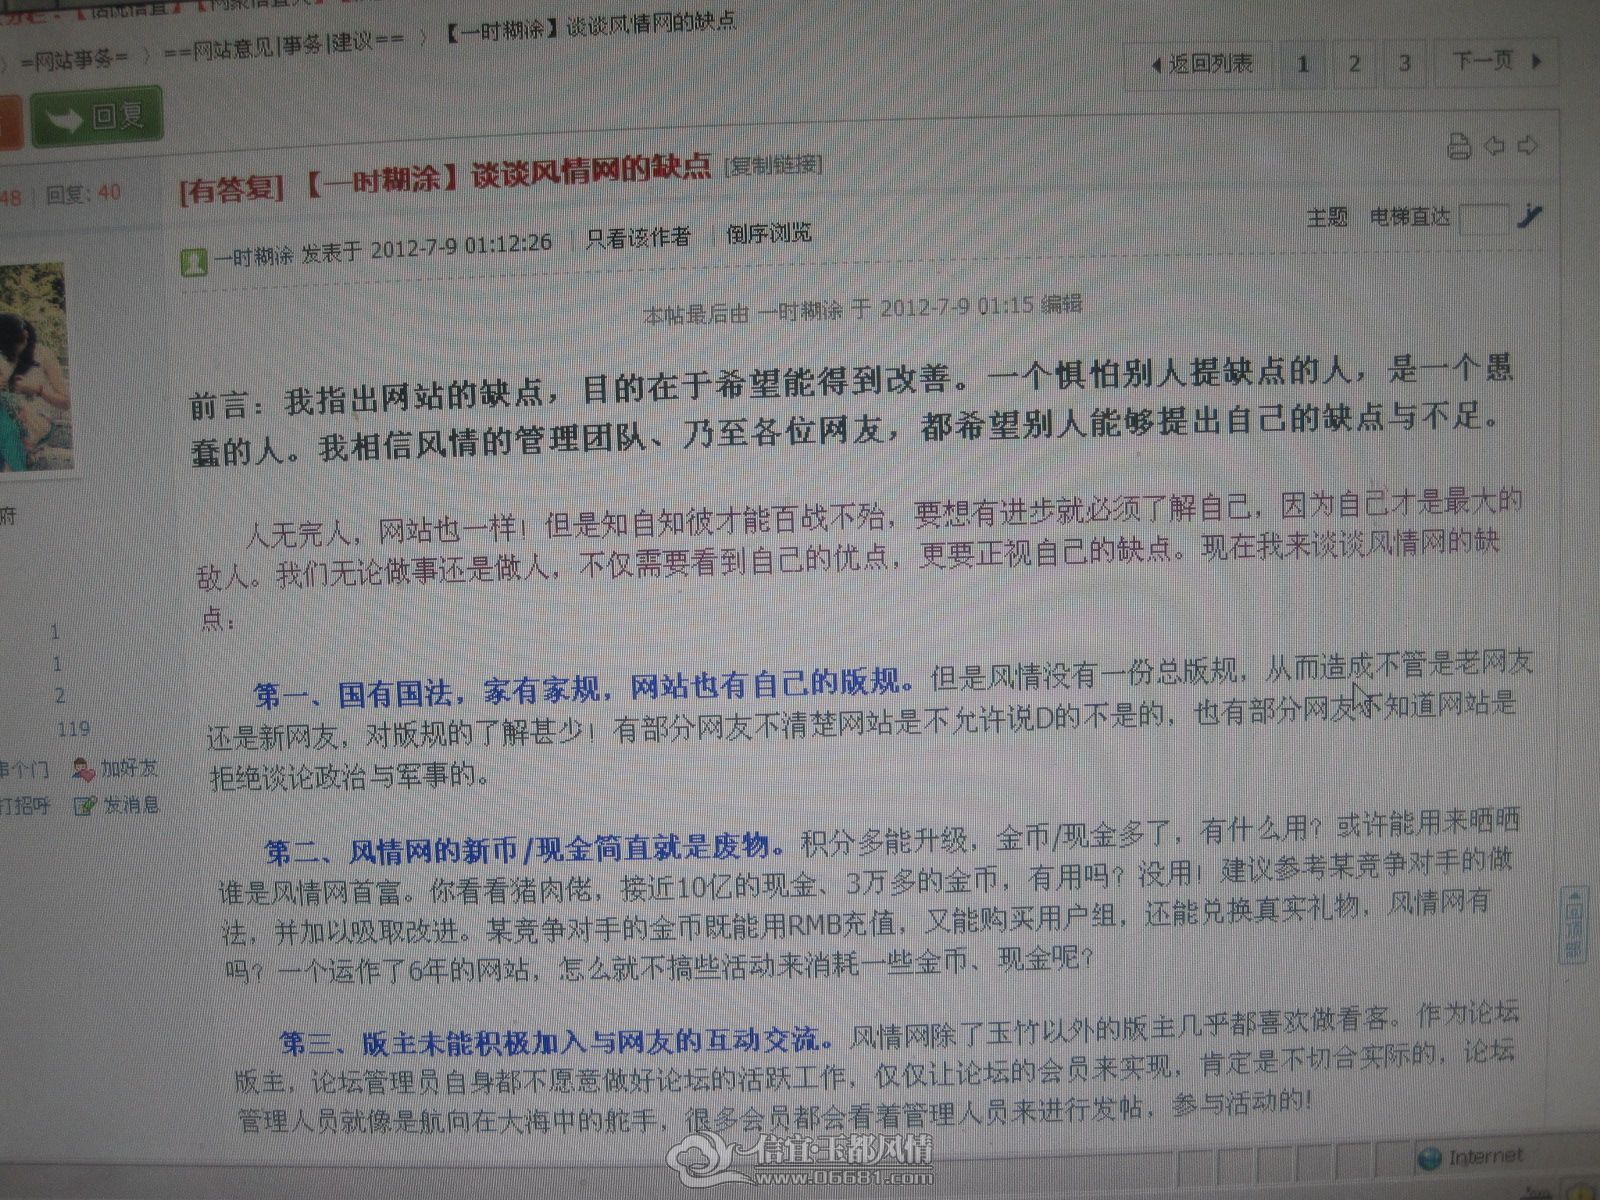1600x1200 pixels.
Task: Click the 回复: 40 reply count text
Action: [84, 193]
